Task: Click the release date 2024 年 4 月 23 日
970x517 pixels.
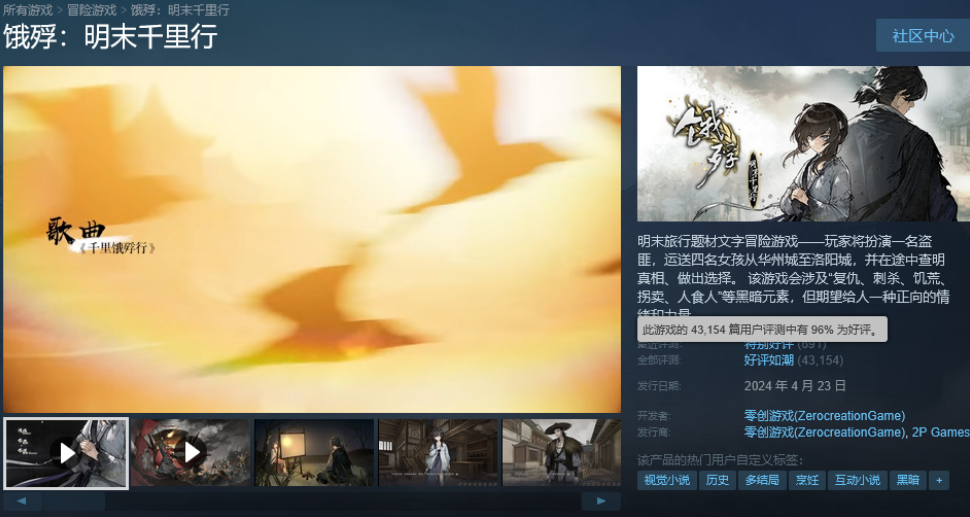Action: (794, 386)
